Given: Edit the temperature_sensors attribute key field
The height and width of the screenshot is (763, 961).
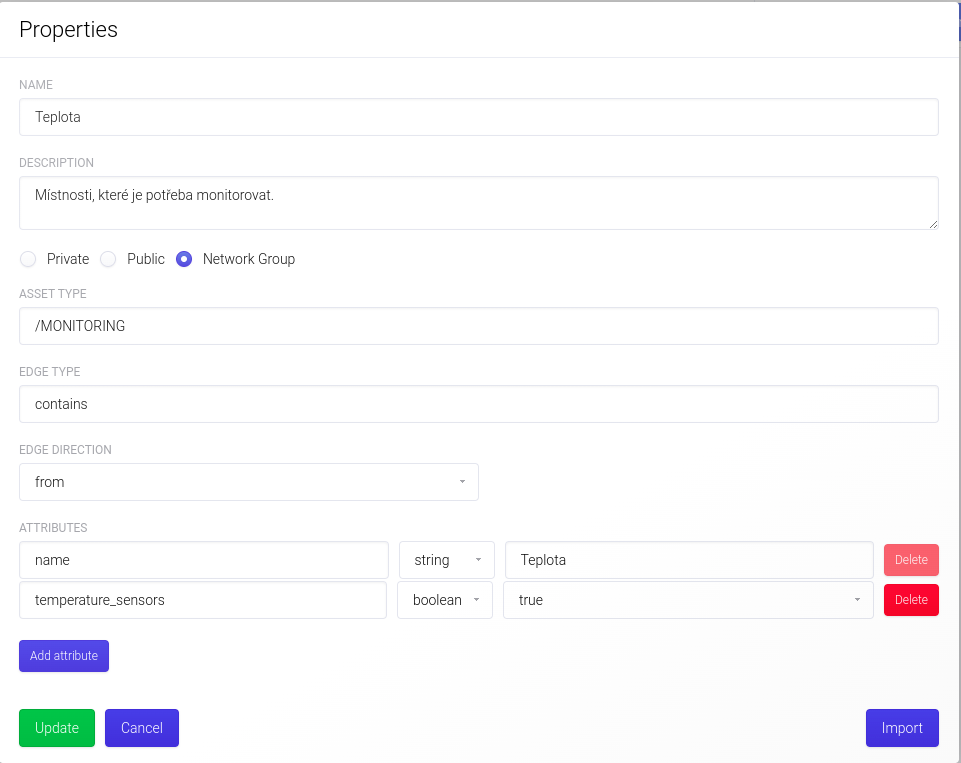Looking at the screenshot, I should coord(203,600).
